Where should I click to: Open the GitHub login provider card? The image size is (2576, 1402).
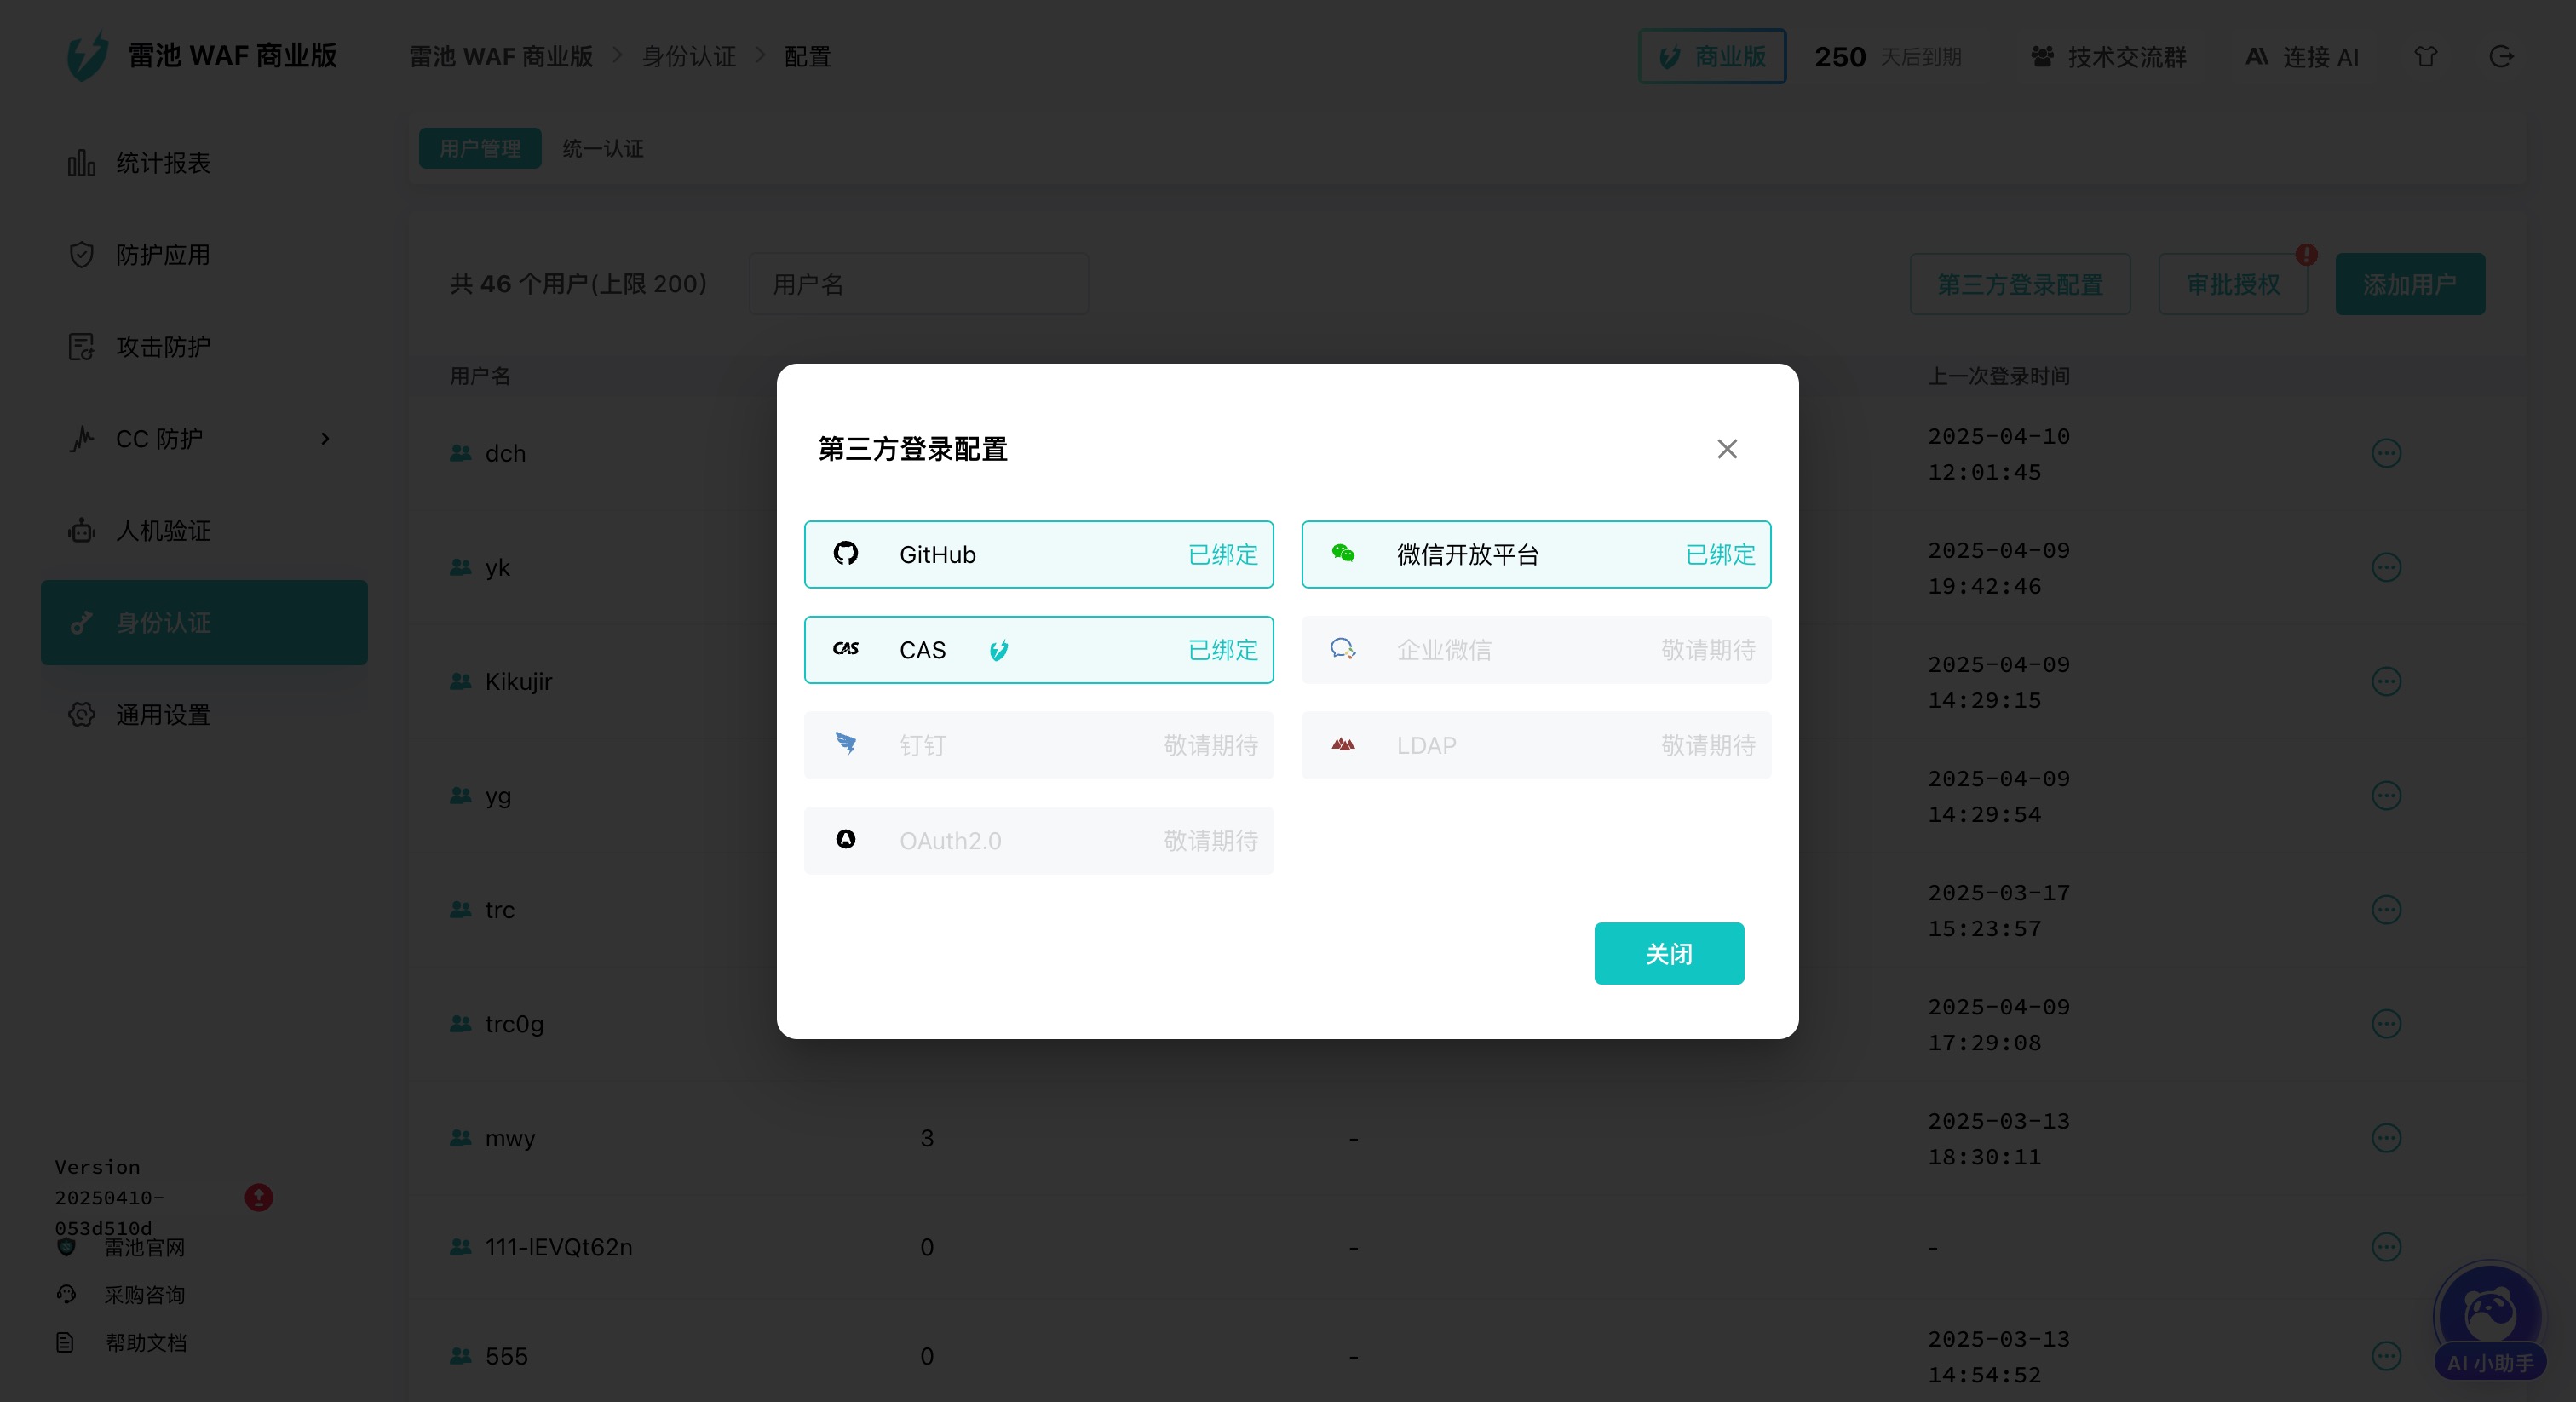click(1039, 554)
